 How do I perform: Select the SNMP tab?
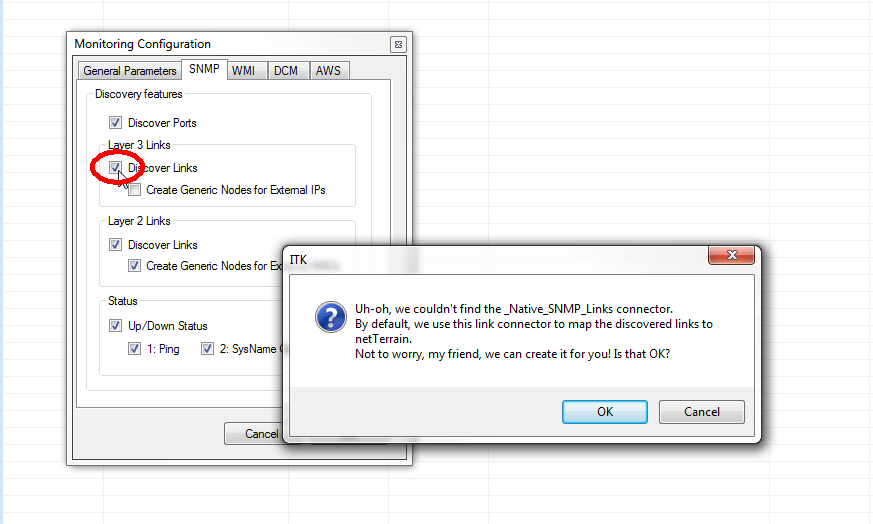204,69
